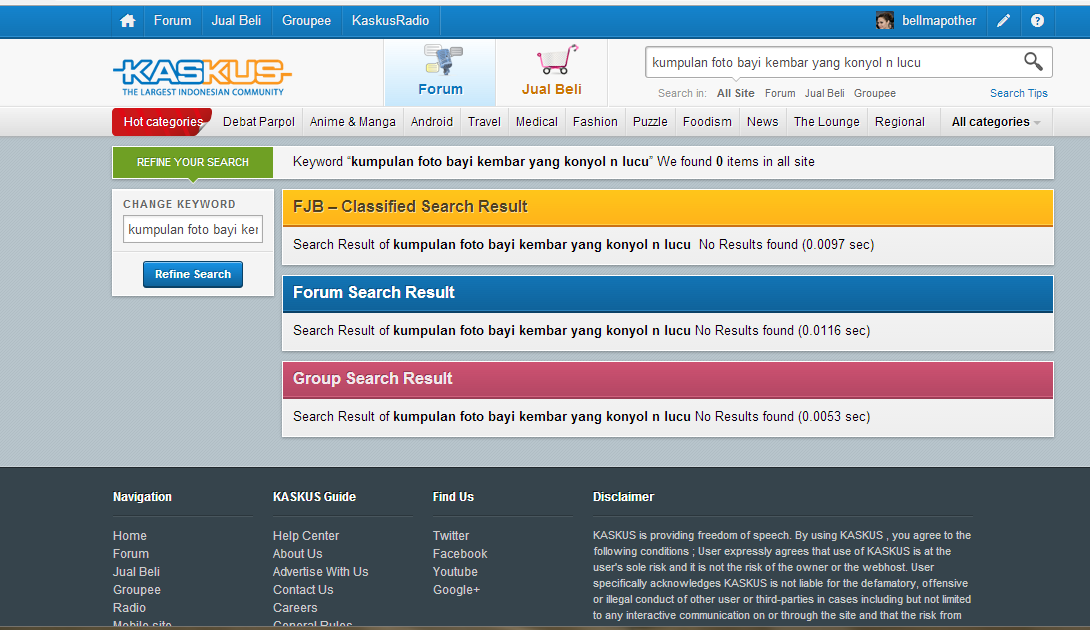Open Groupee in the top blue bar

coord(307,21)
